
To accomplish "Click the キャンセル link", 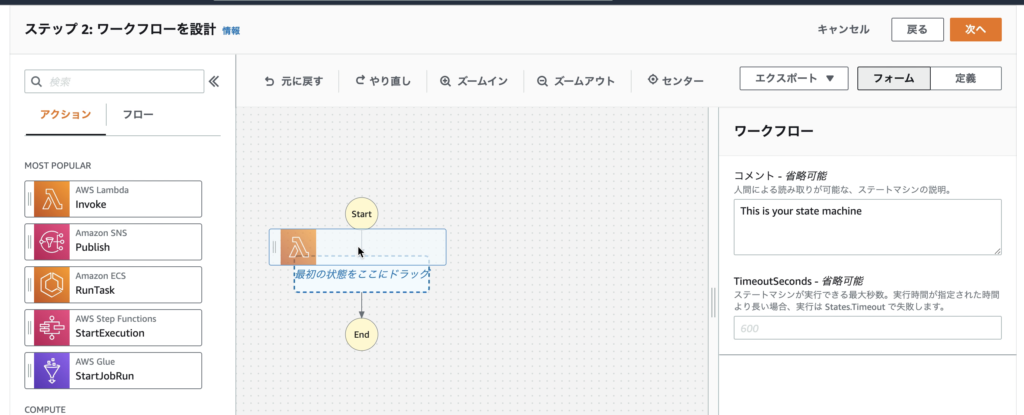I will (843, 29).
